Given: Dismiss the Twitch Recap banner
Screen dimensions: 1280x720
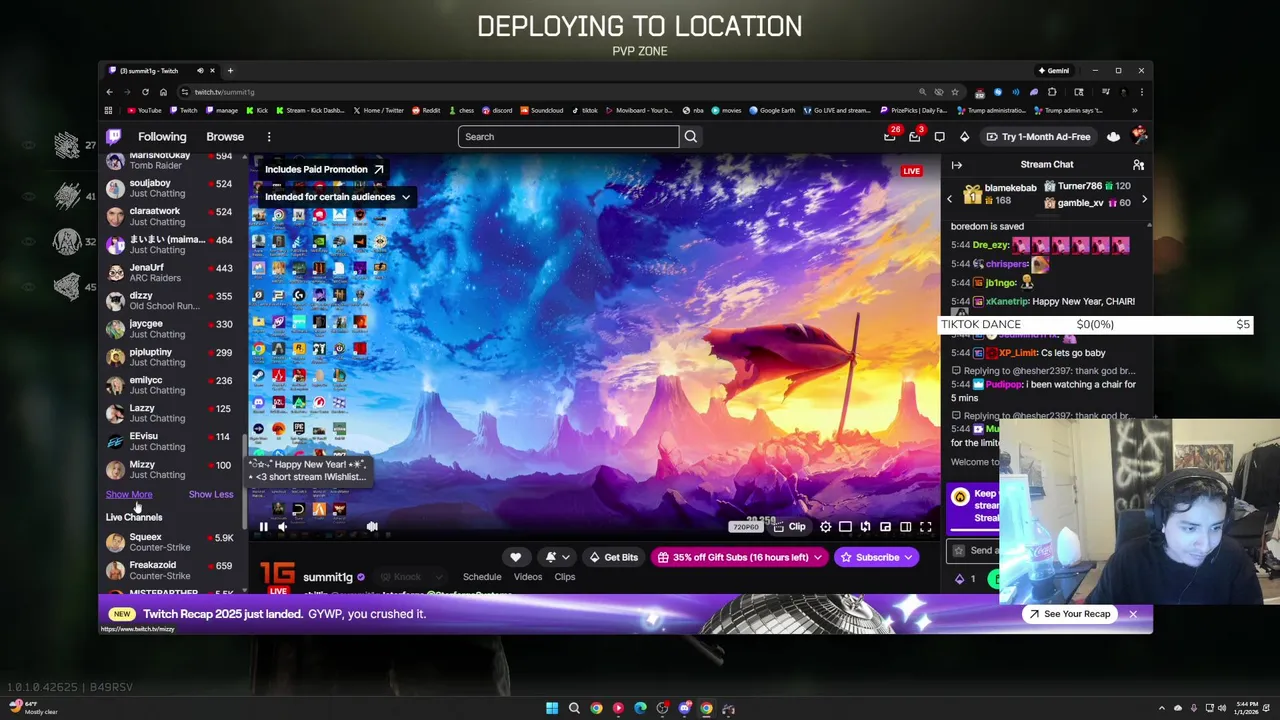Looking at the screenshot, I should pyautogui.click(x=1132, y=614).
